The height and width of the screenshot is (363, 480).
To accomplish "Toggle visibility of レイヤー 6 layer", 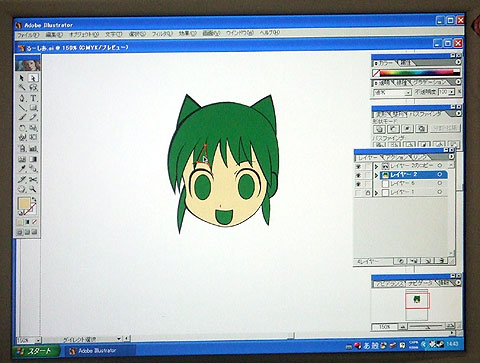I will 359,184.
